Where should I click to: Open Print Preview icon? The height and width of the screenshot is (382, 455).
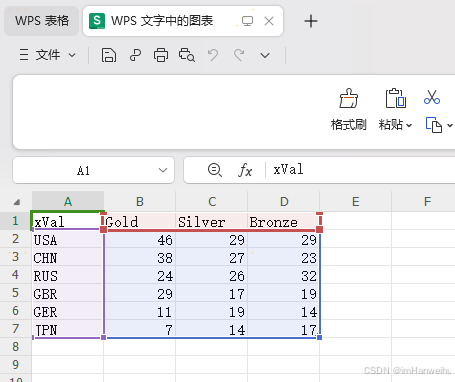187,55
